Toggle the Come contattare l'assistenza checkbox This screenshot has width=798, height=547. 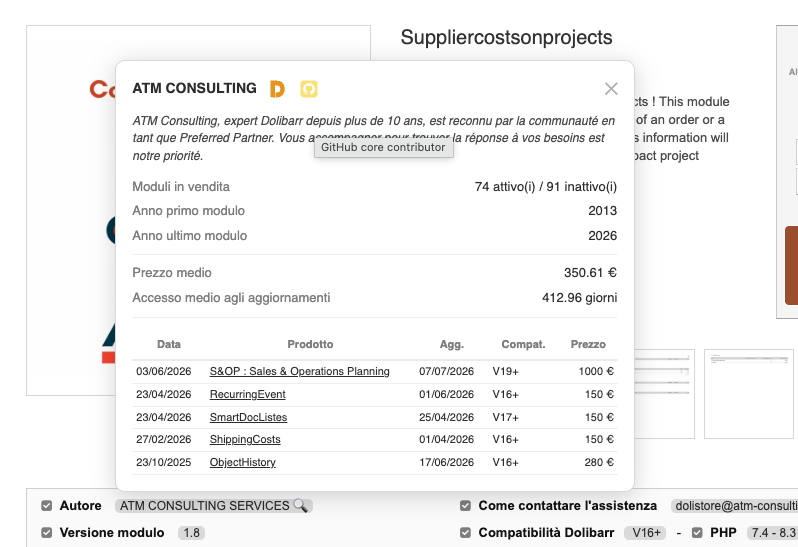point(465,505)
